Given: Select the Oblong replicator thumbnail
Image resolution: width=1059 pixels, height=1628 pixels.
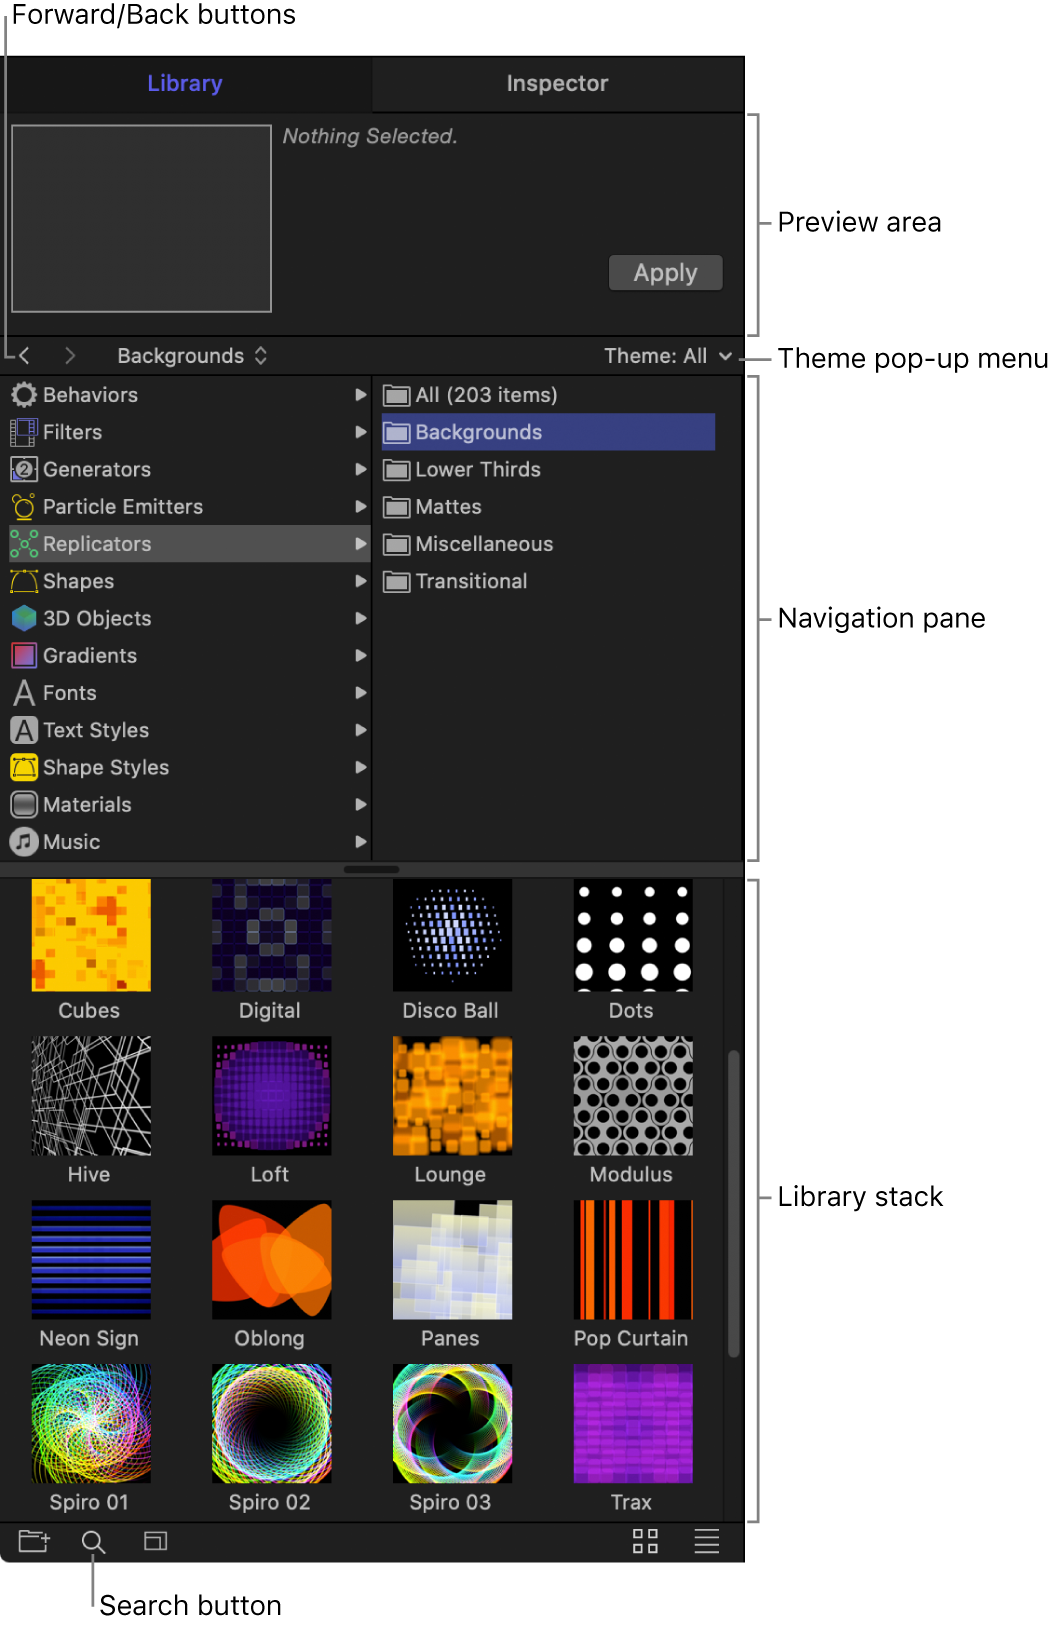Looking at the screenshot, I should tap(271, 1260).
